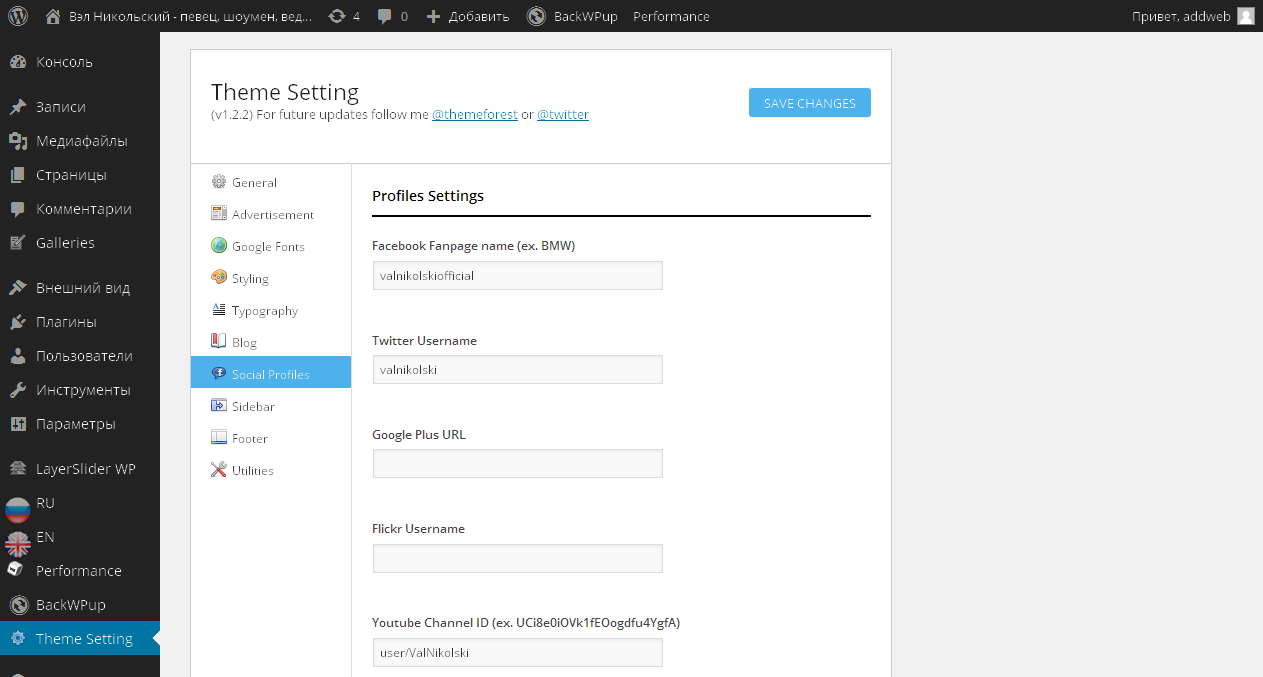The width and height of the screenshot is (1263, 677).
Task: Click the WordPress logo icon
Action: point(18,16)
